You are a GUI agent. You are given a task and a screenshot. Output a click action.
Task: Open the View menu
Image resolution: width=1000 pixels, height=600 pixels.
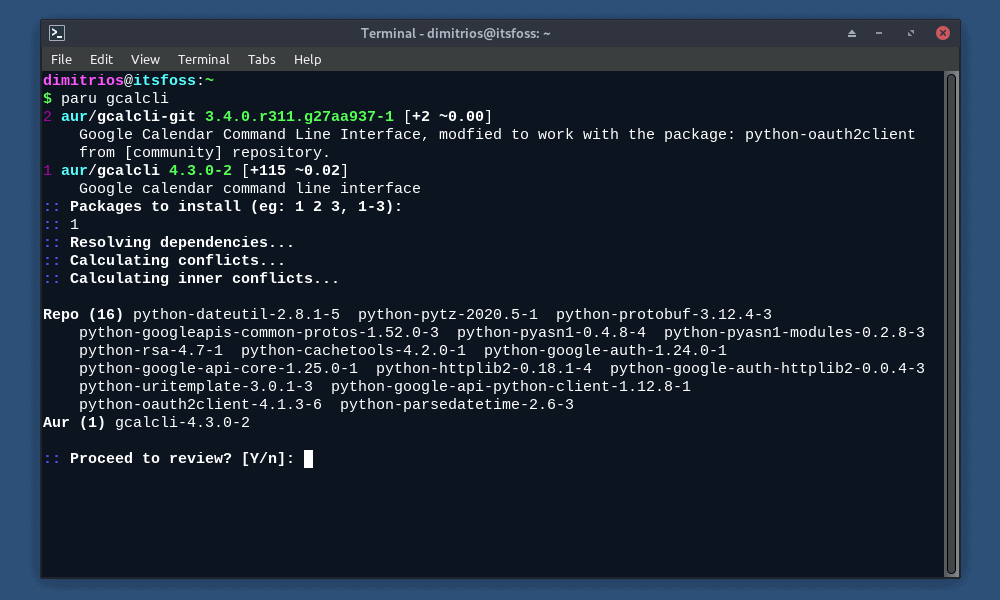(x=145, y=59)
